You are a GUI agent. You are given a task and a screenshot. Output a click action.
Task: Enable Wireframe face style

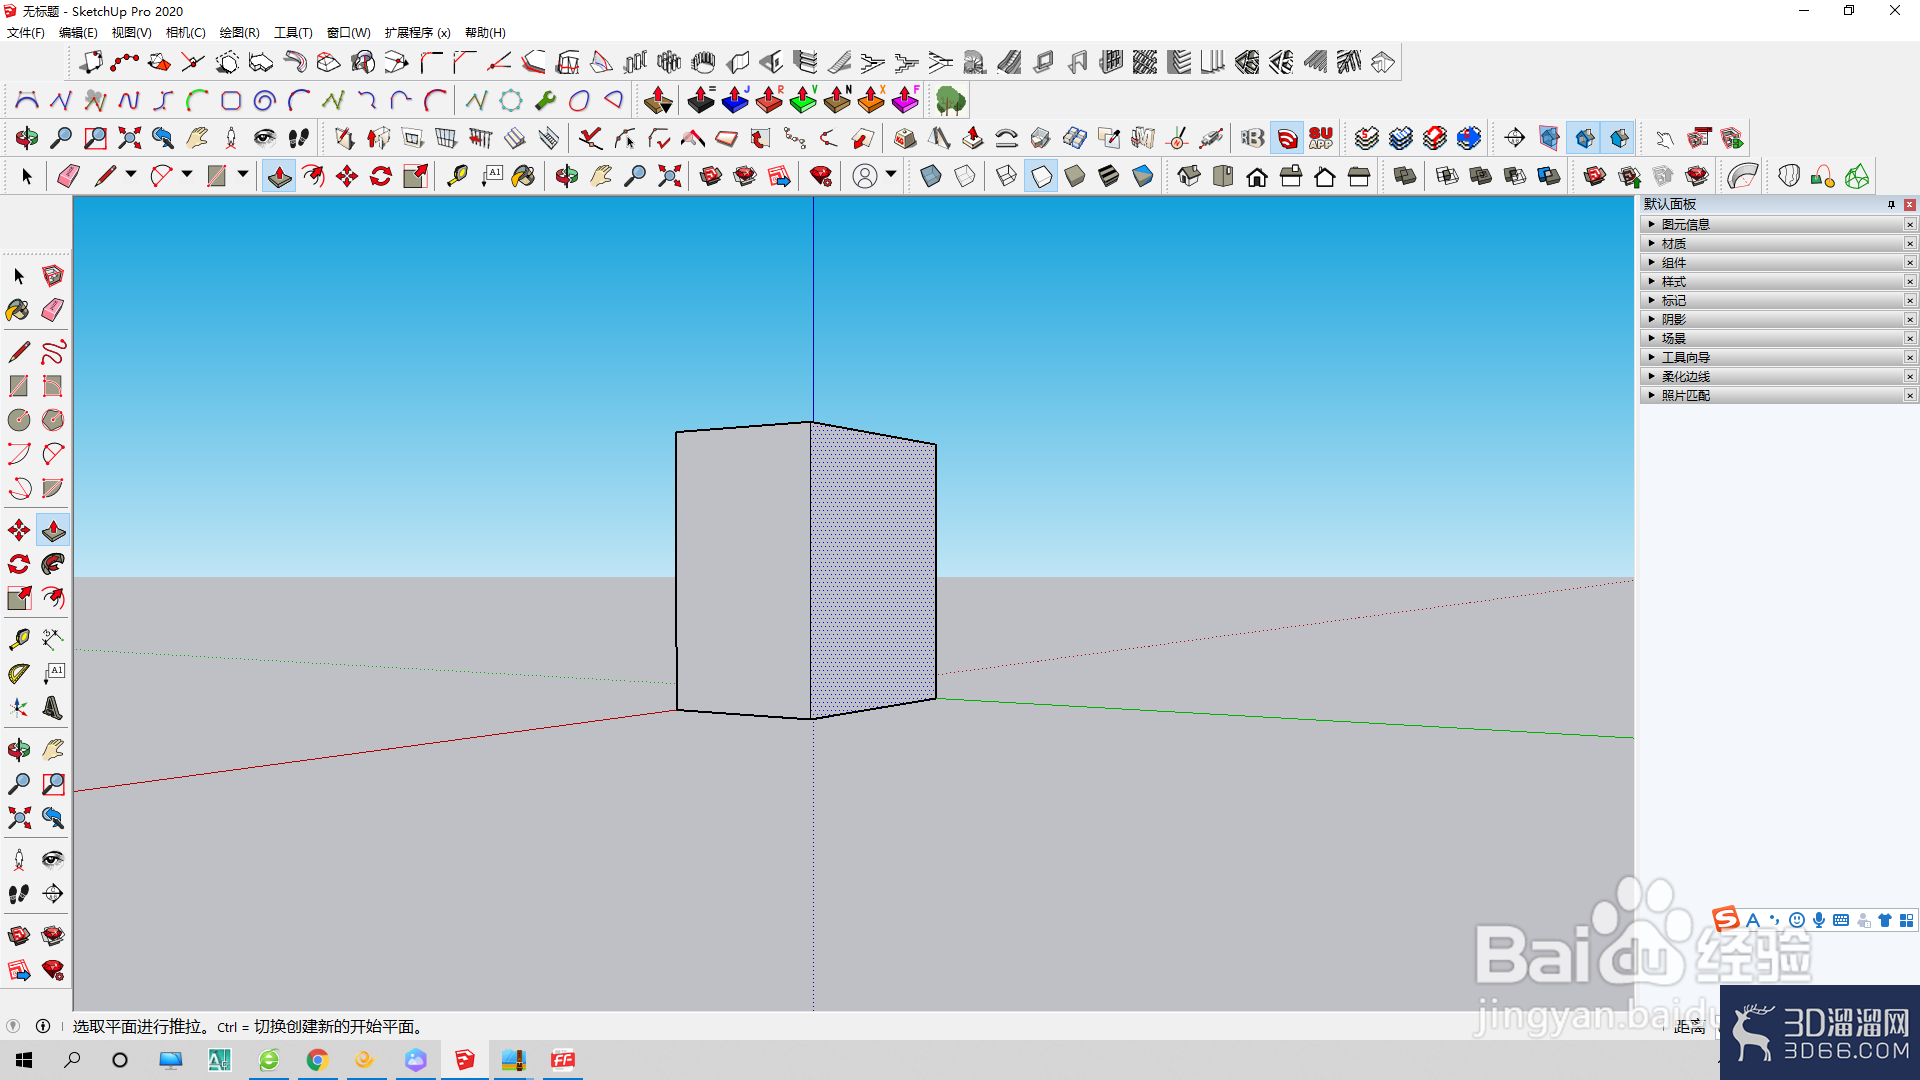[1007, 176]
